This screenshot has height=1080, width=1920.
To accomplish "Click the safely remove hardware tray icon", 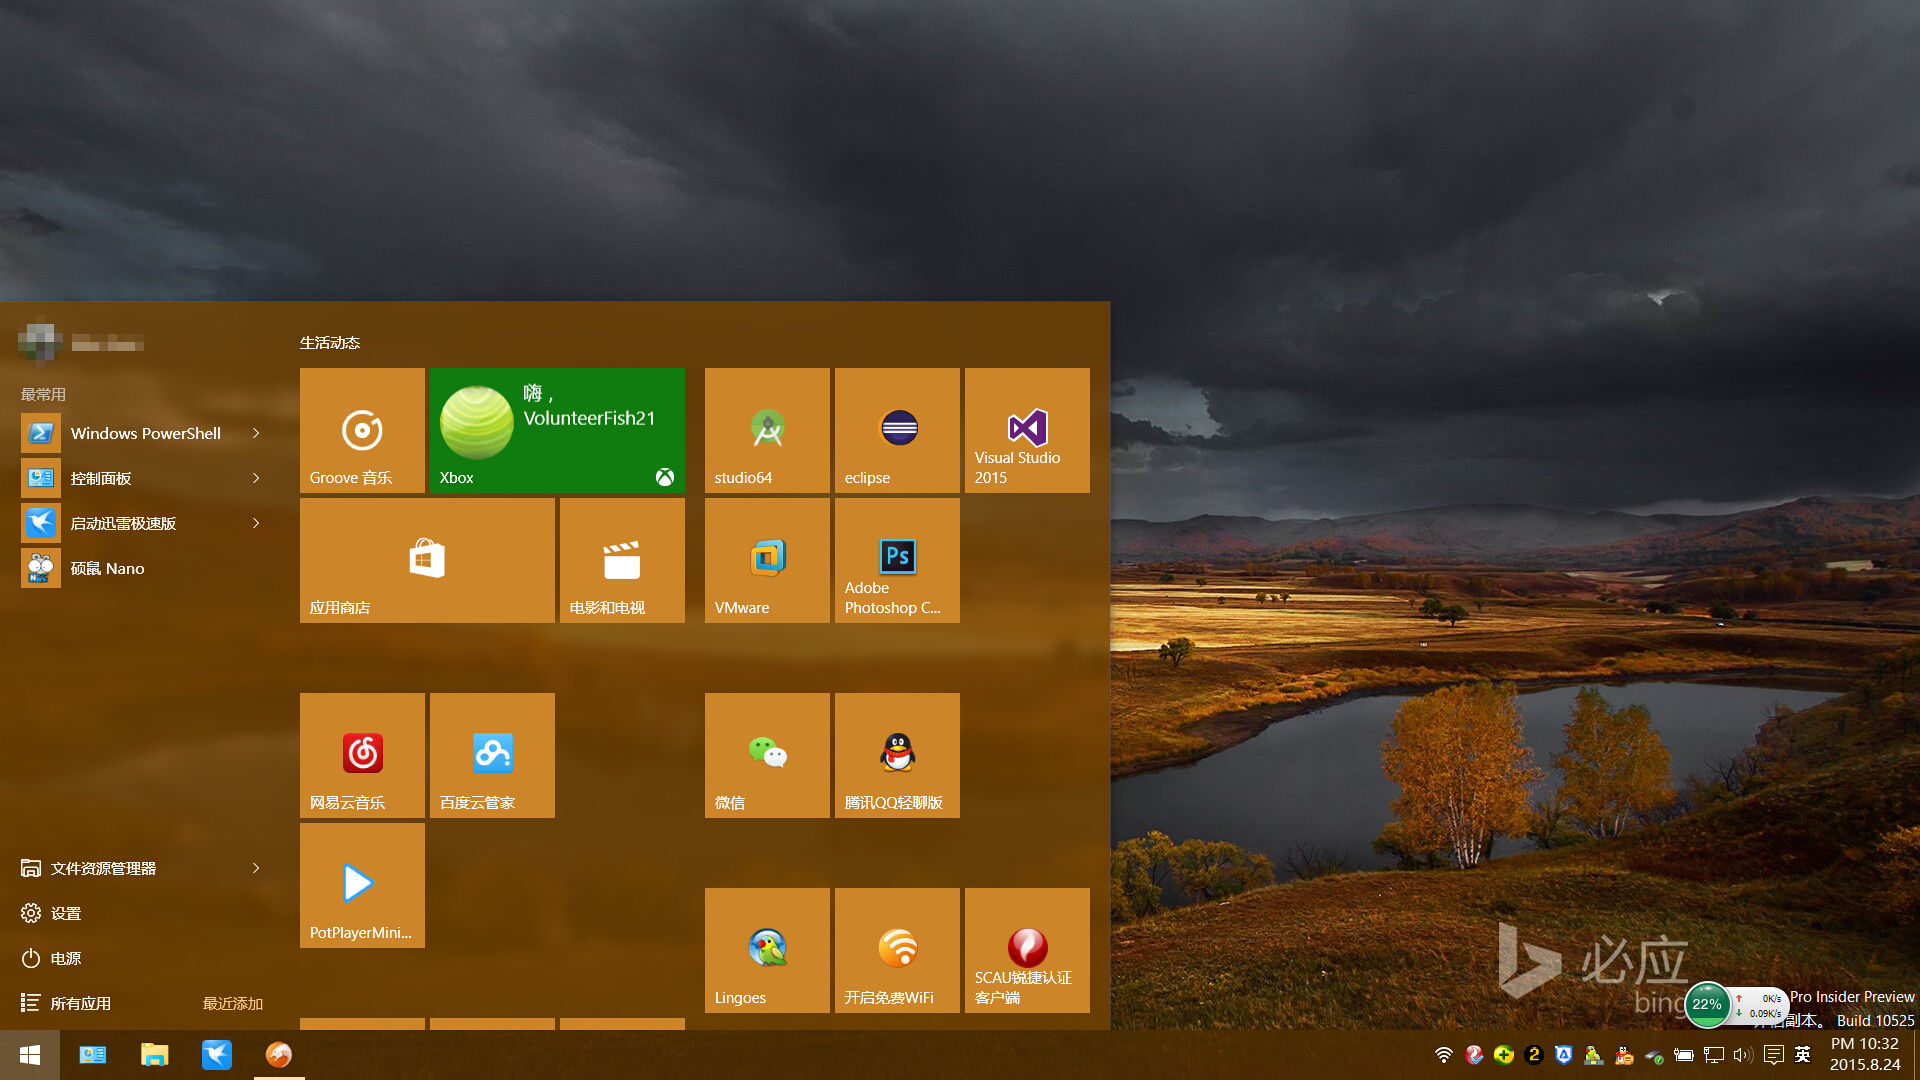I will pos(1654,1055).
